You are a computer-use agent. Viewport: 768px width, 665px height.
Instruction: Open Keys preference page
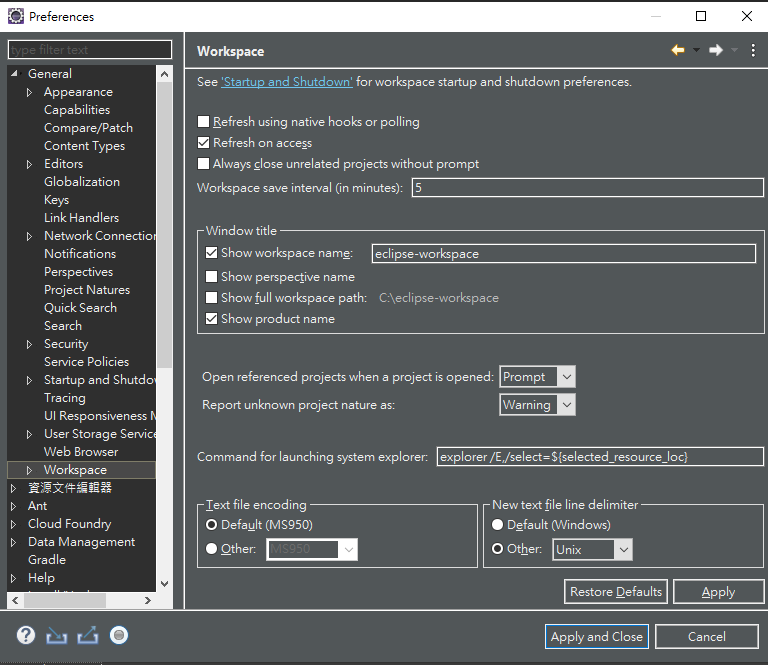[56, 200]
